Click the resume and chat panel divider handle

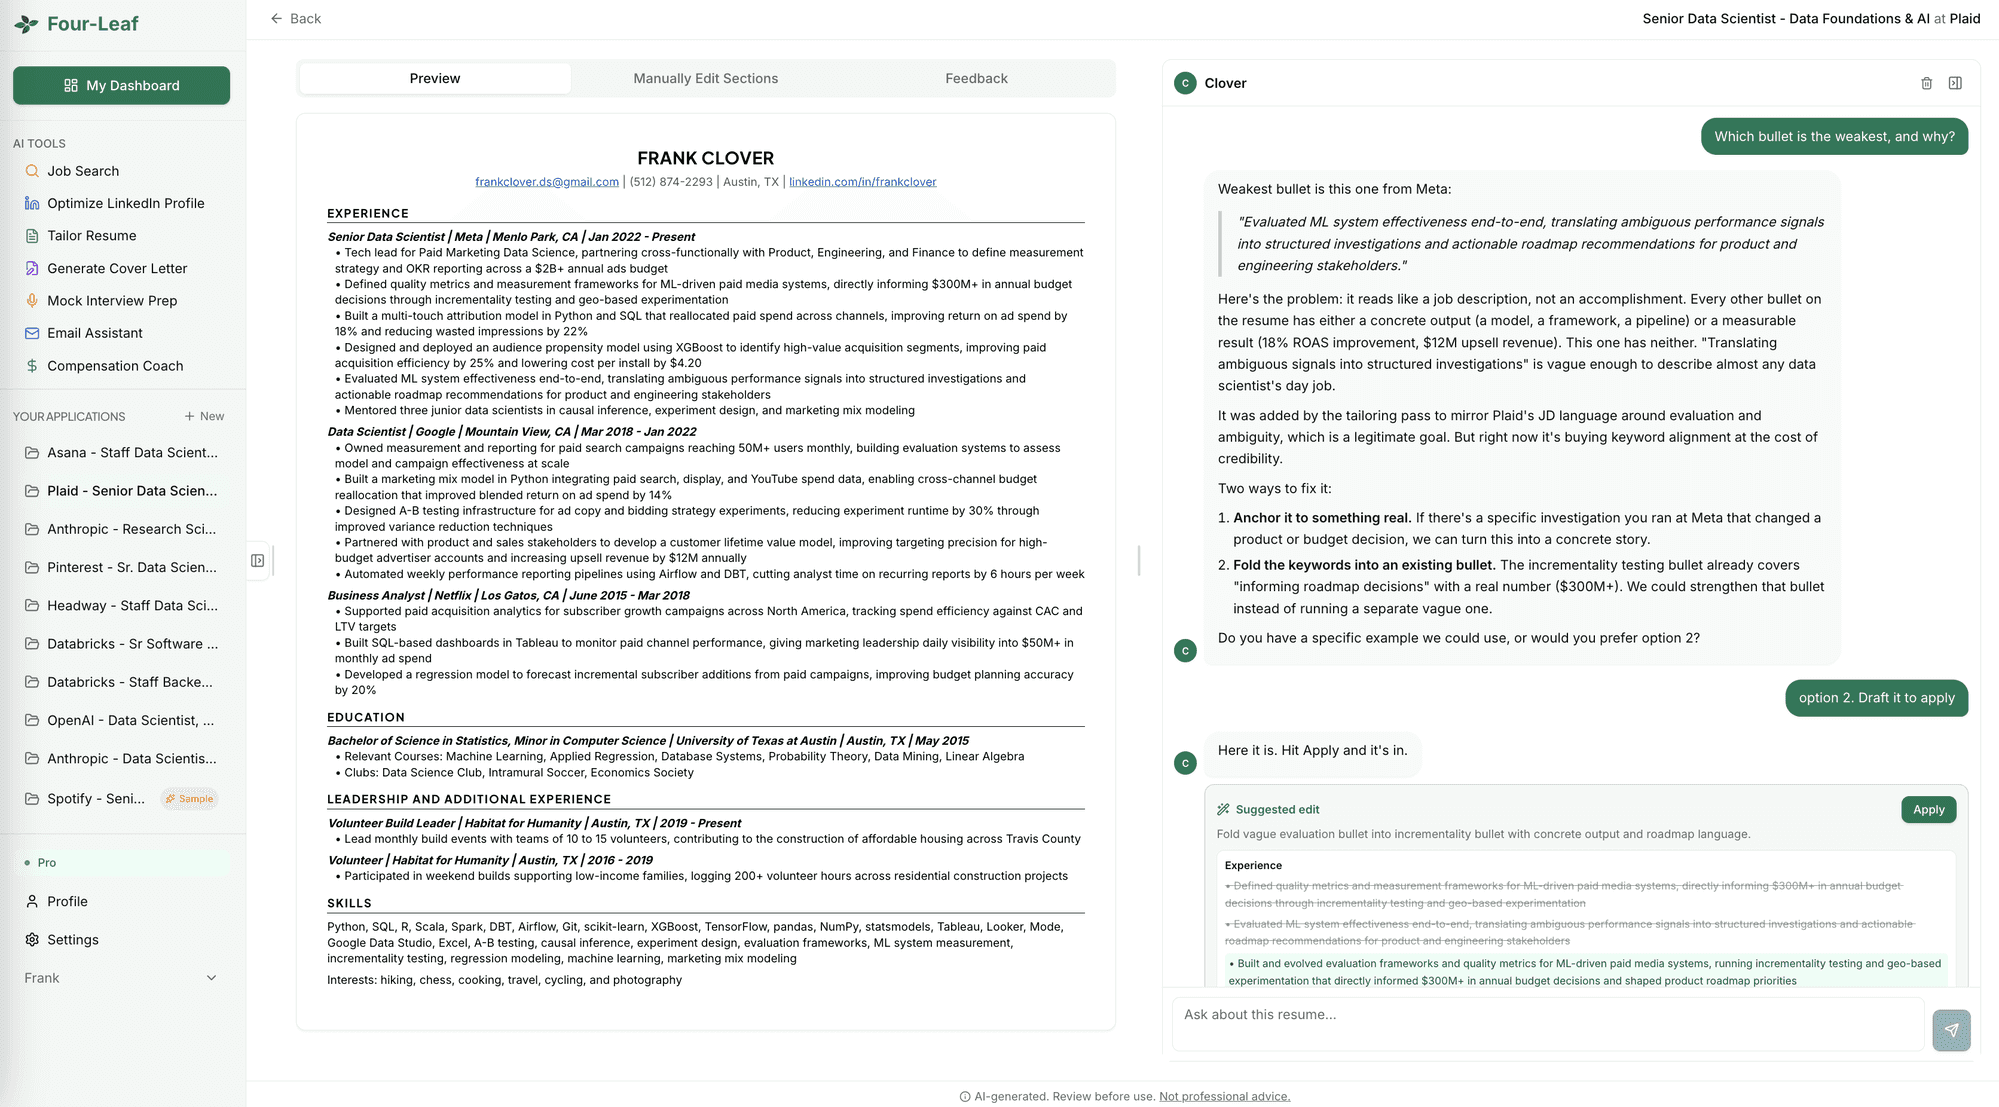point(1139,561)
